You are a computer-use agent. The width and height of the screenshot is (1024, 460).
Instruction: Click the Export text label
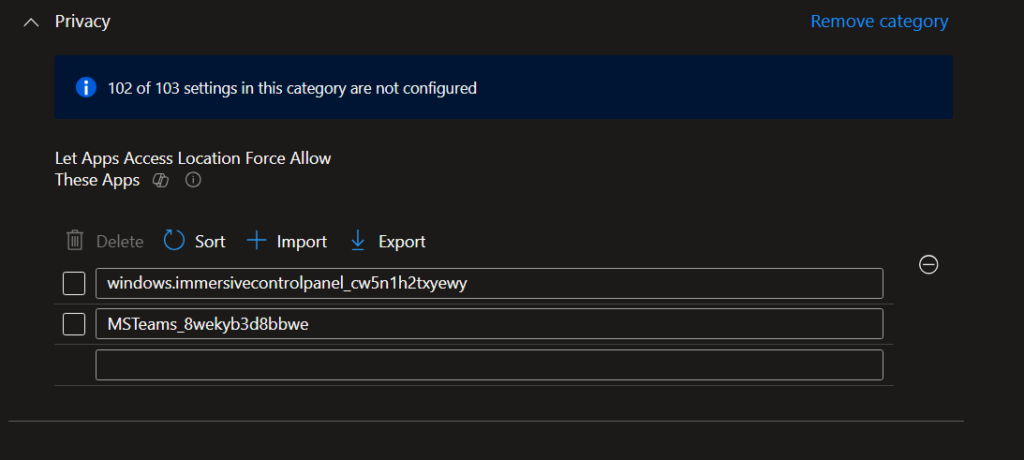coord(402,242)
